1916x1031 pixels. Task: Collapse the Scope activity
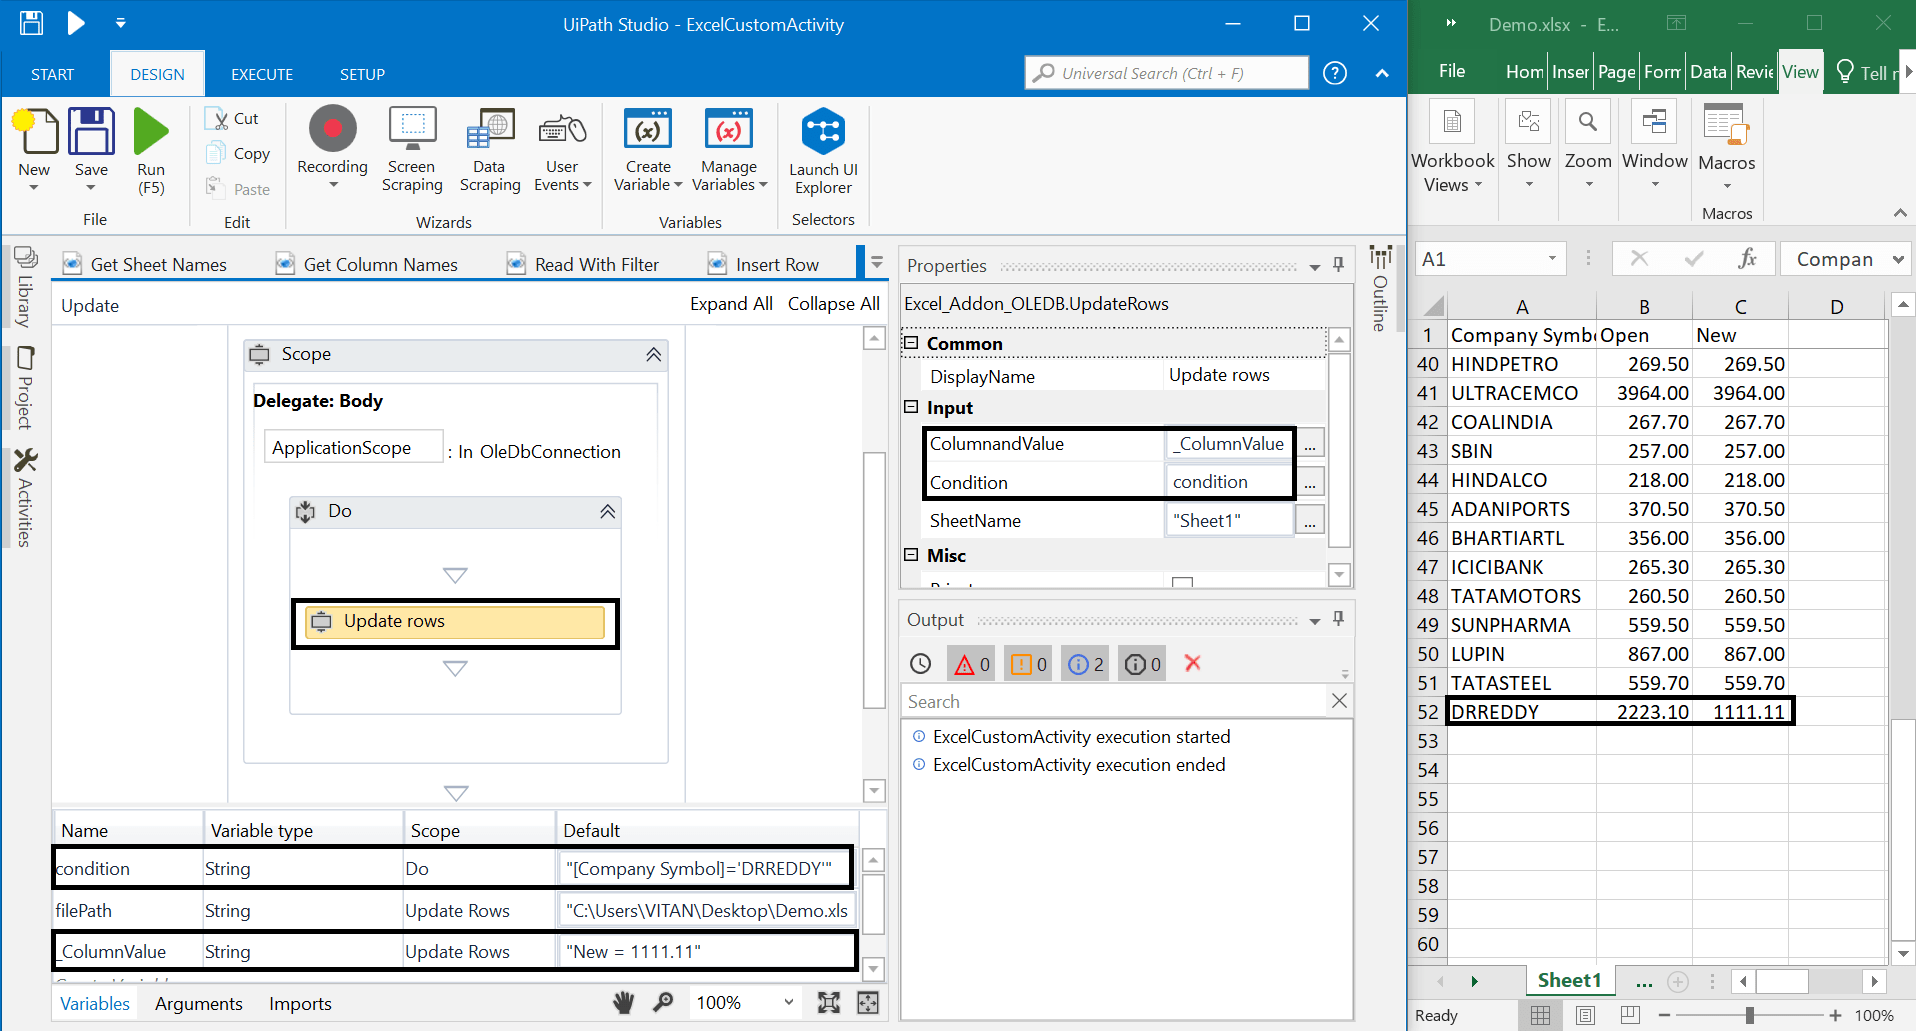click(x=653, y=354)
